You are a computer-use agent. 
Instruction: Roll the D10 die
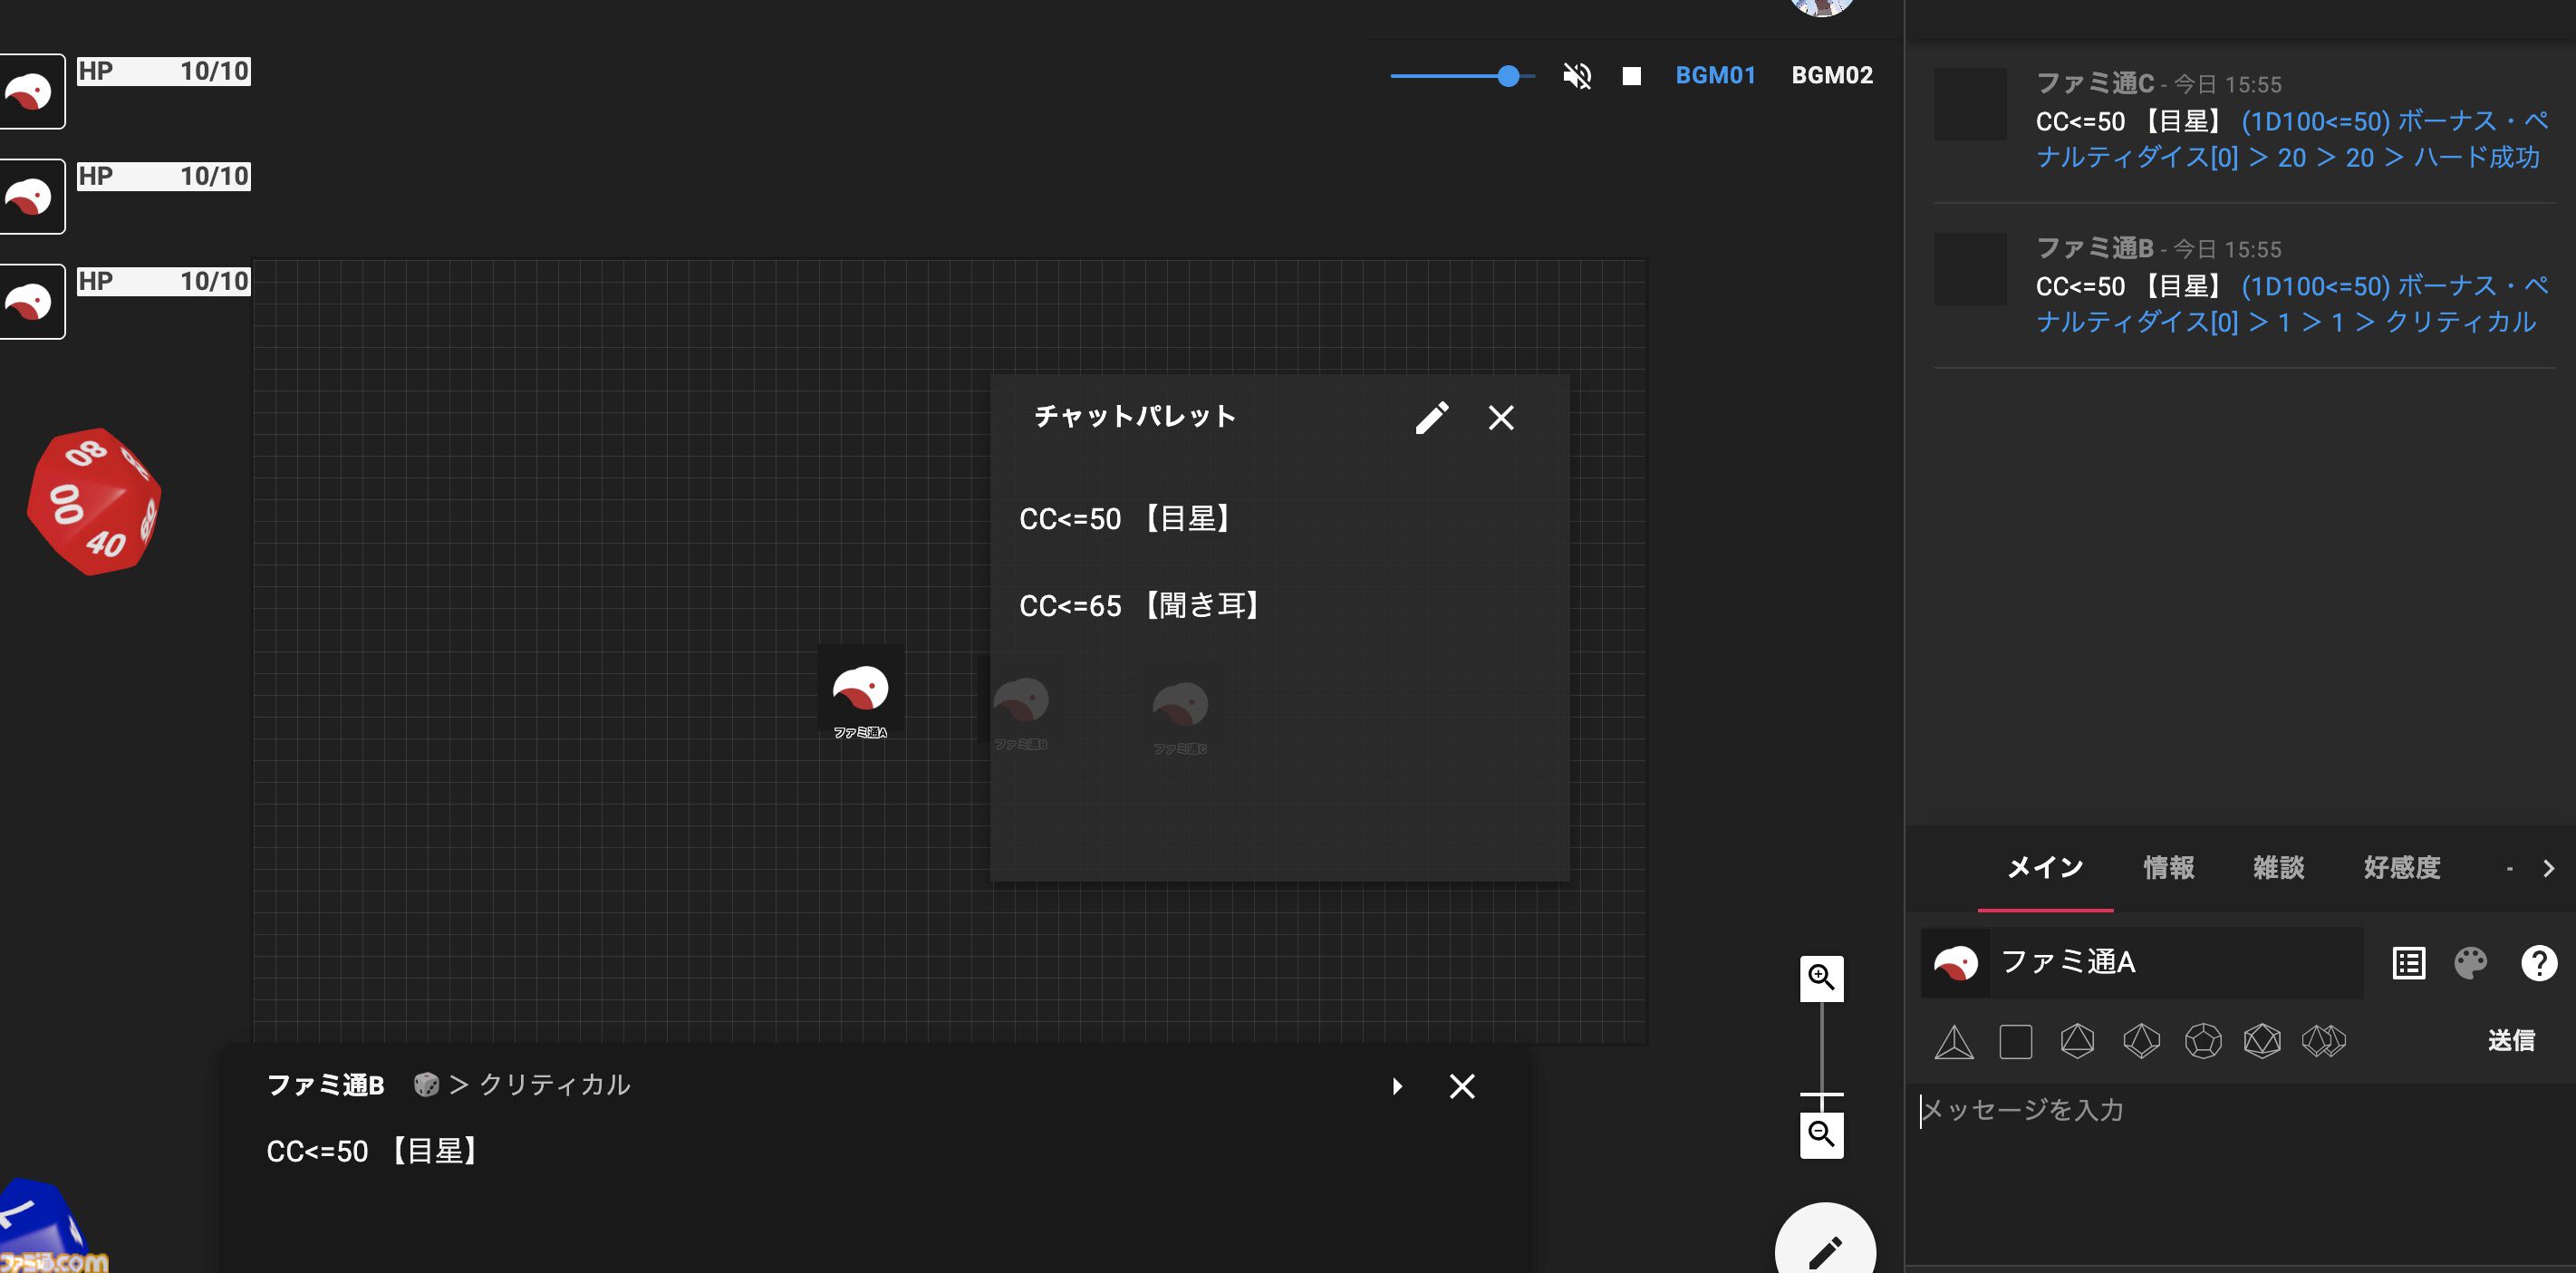point(2140,1042)
